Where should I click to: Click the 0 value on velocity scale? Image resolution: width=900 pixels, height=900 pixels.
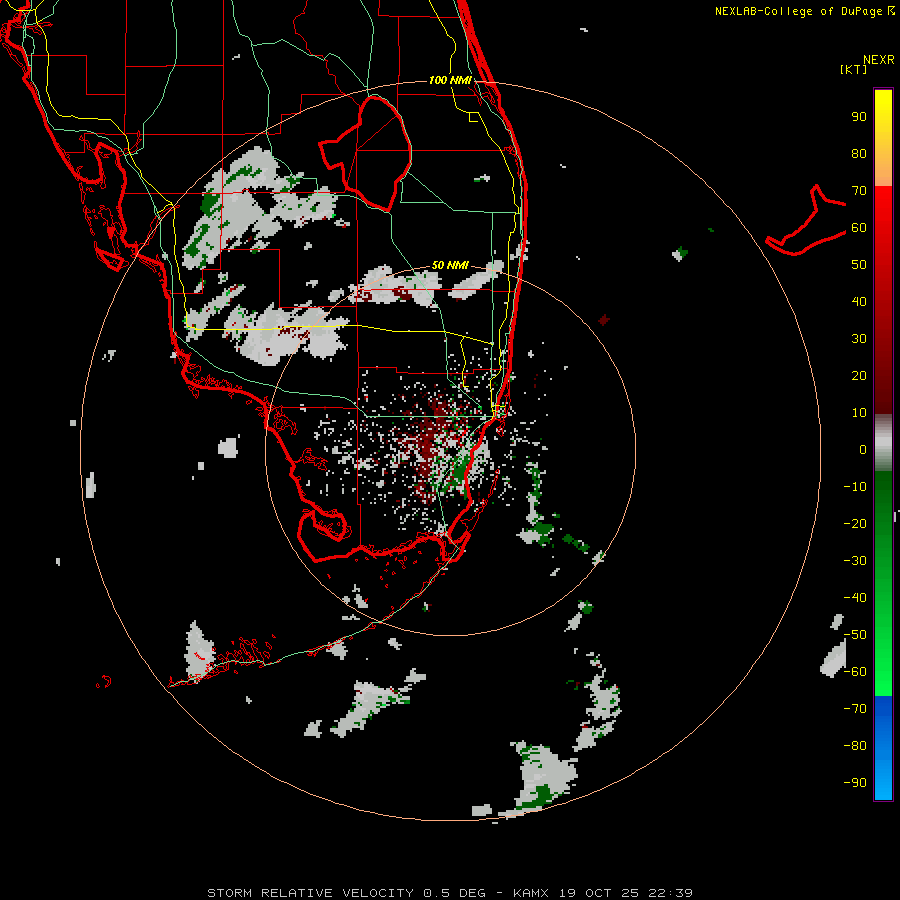coord(863,450)
